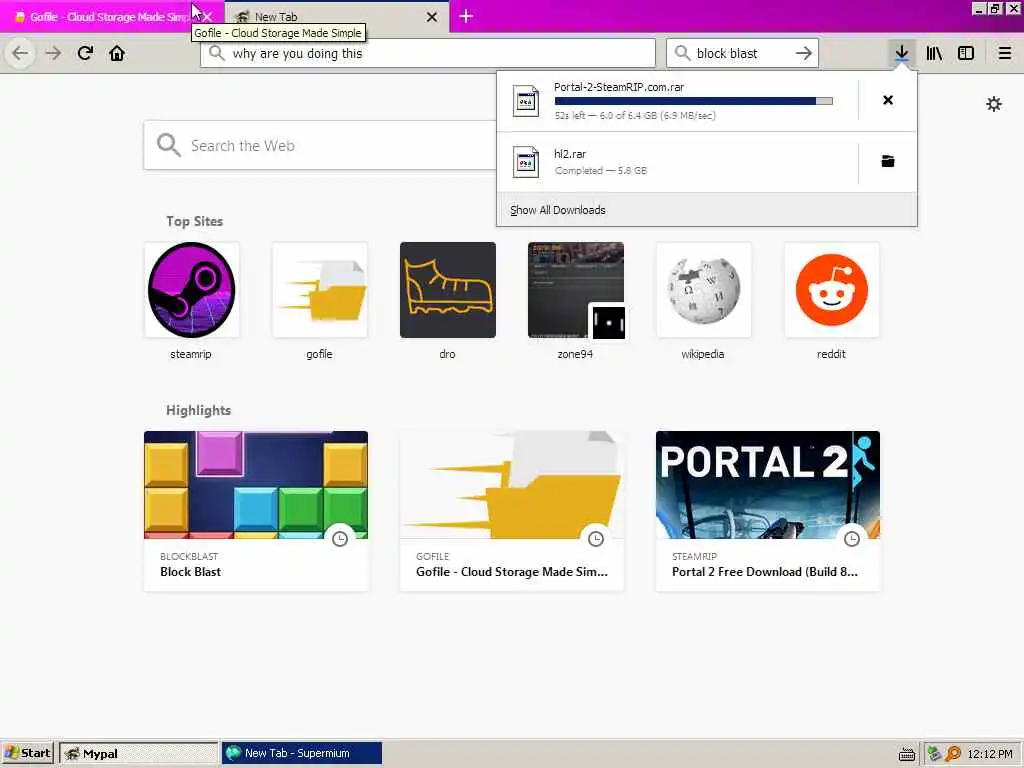Click history clock icon on Portal 2 card

(x=852, y=539)
